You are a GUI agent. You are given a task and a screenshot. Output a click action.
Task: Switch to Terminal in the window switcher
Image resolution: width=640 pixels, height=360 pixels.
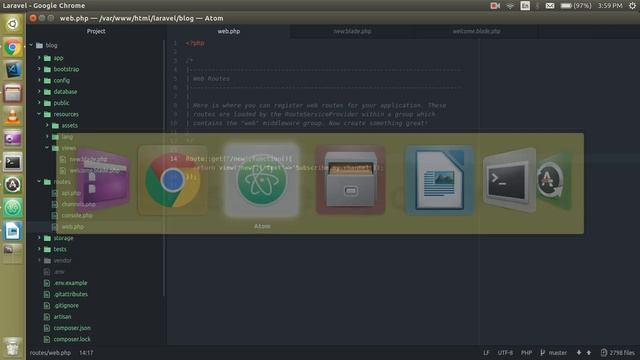click(509, 180)
